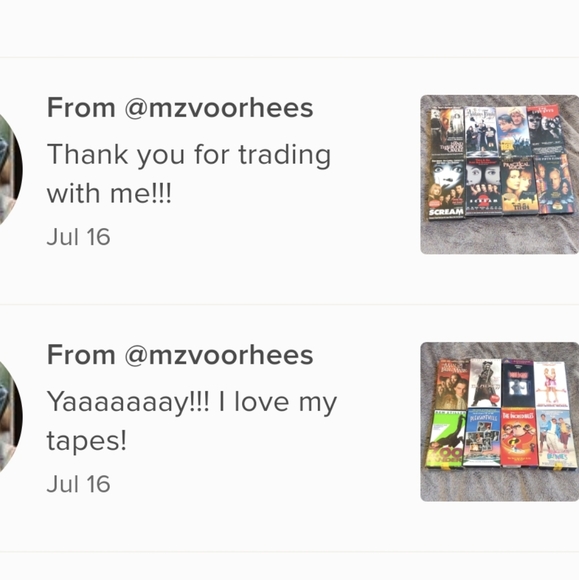This screenshot has height=580, width=579.
Task: Click Jul 16 date under tapes review
Action: pyautogui.click(x=78, y=484)
